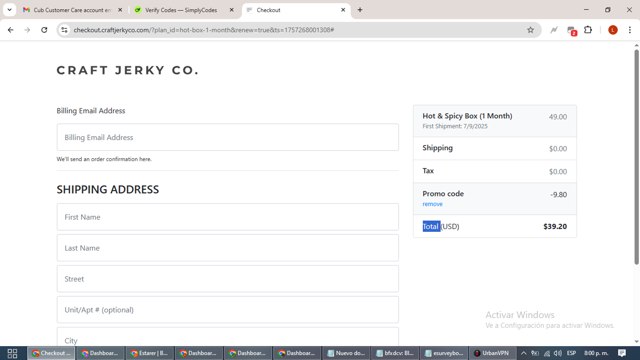Viewport: 640px width, 360px height.
Task: Open the network icon in system tray
Action: (547, 353)
